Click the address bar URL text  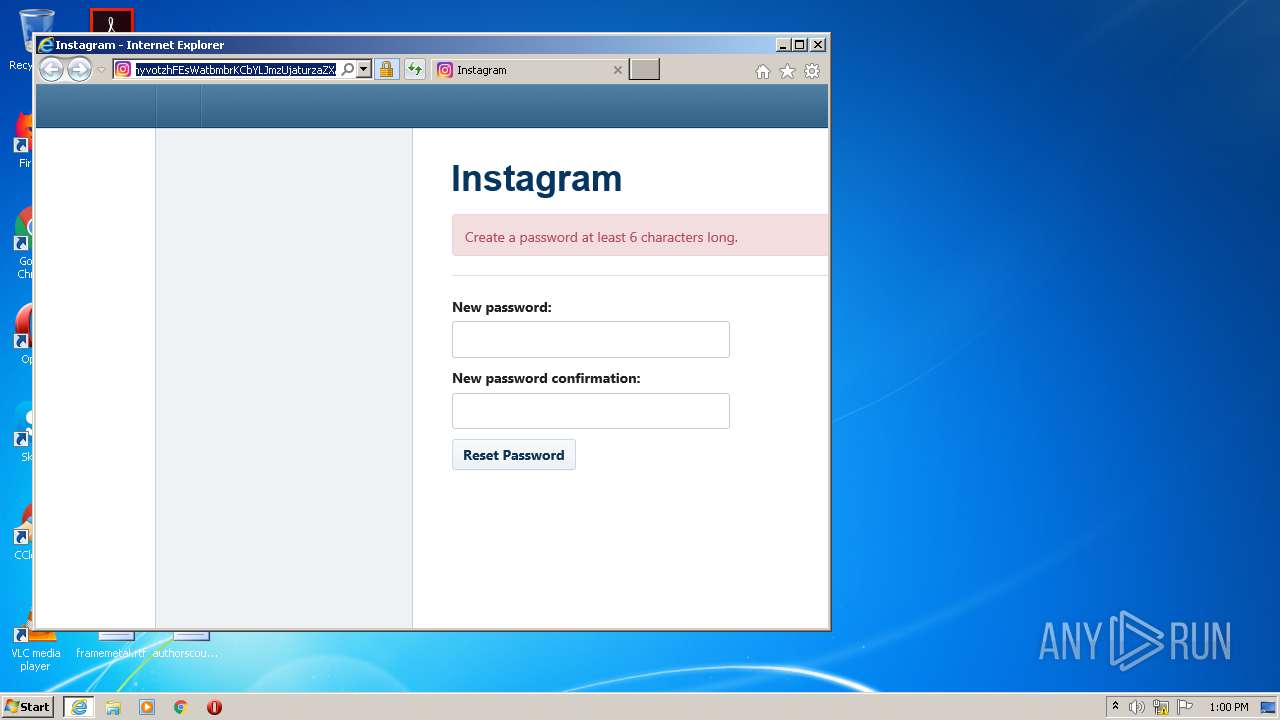tap(236, 70)
